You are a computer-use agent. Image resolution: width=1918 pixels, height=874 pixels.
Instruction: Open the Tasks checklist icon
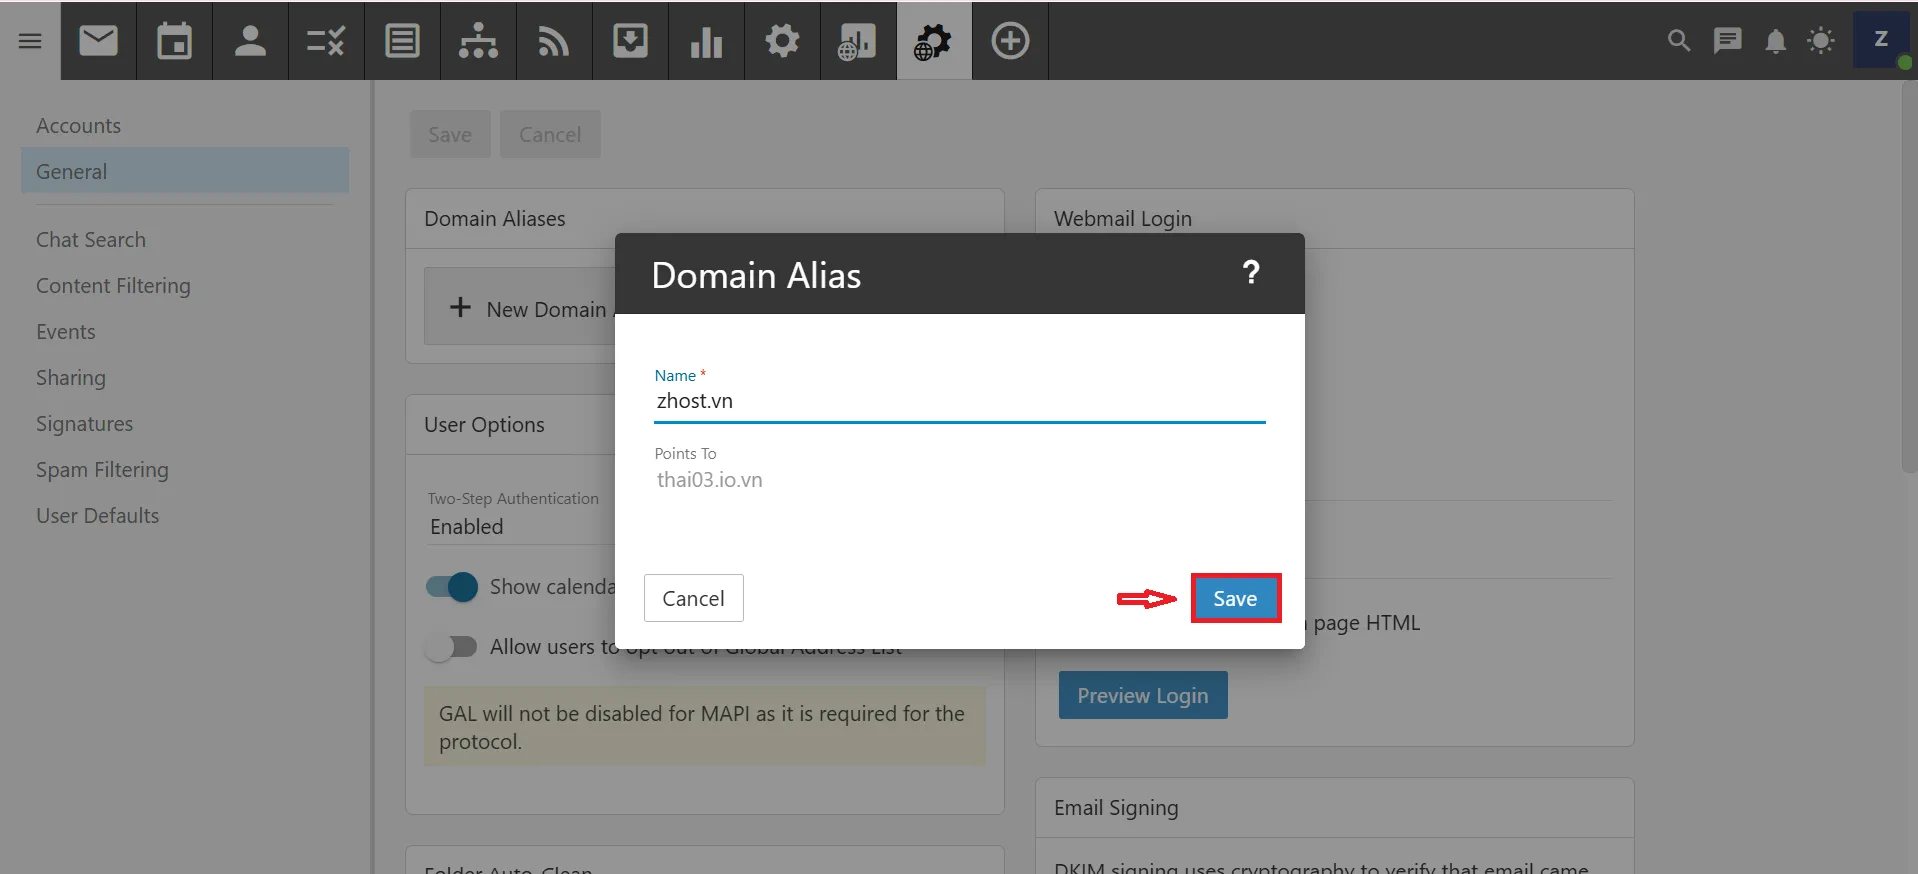[x=326, y=41]
